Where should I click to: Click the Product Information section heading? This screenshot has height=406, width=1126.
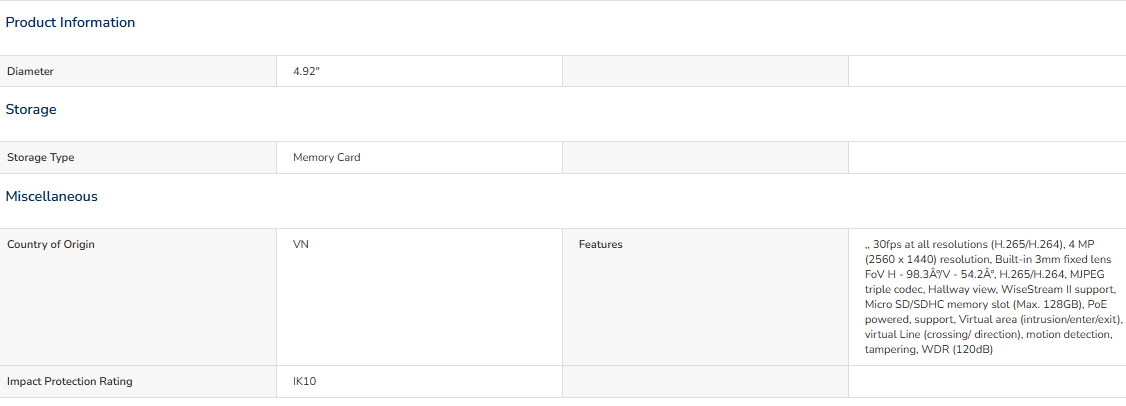[x=70, y=23]
